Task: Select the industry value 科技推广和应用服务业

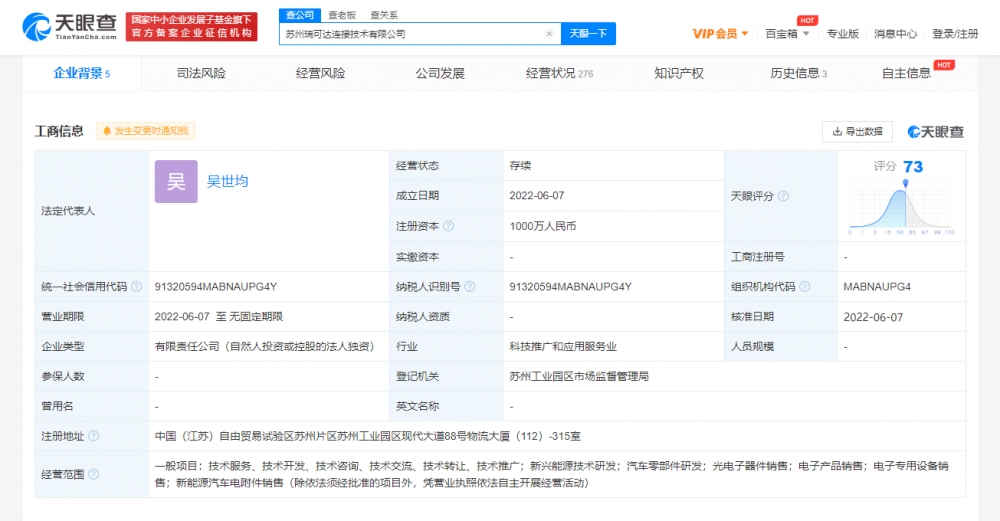Action: coord(563,347)
